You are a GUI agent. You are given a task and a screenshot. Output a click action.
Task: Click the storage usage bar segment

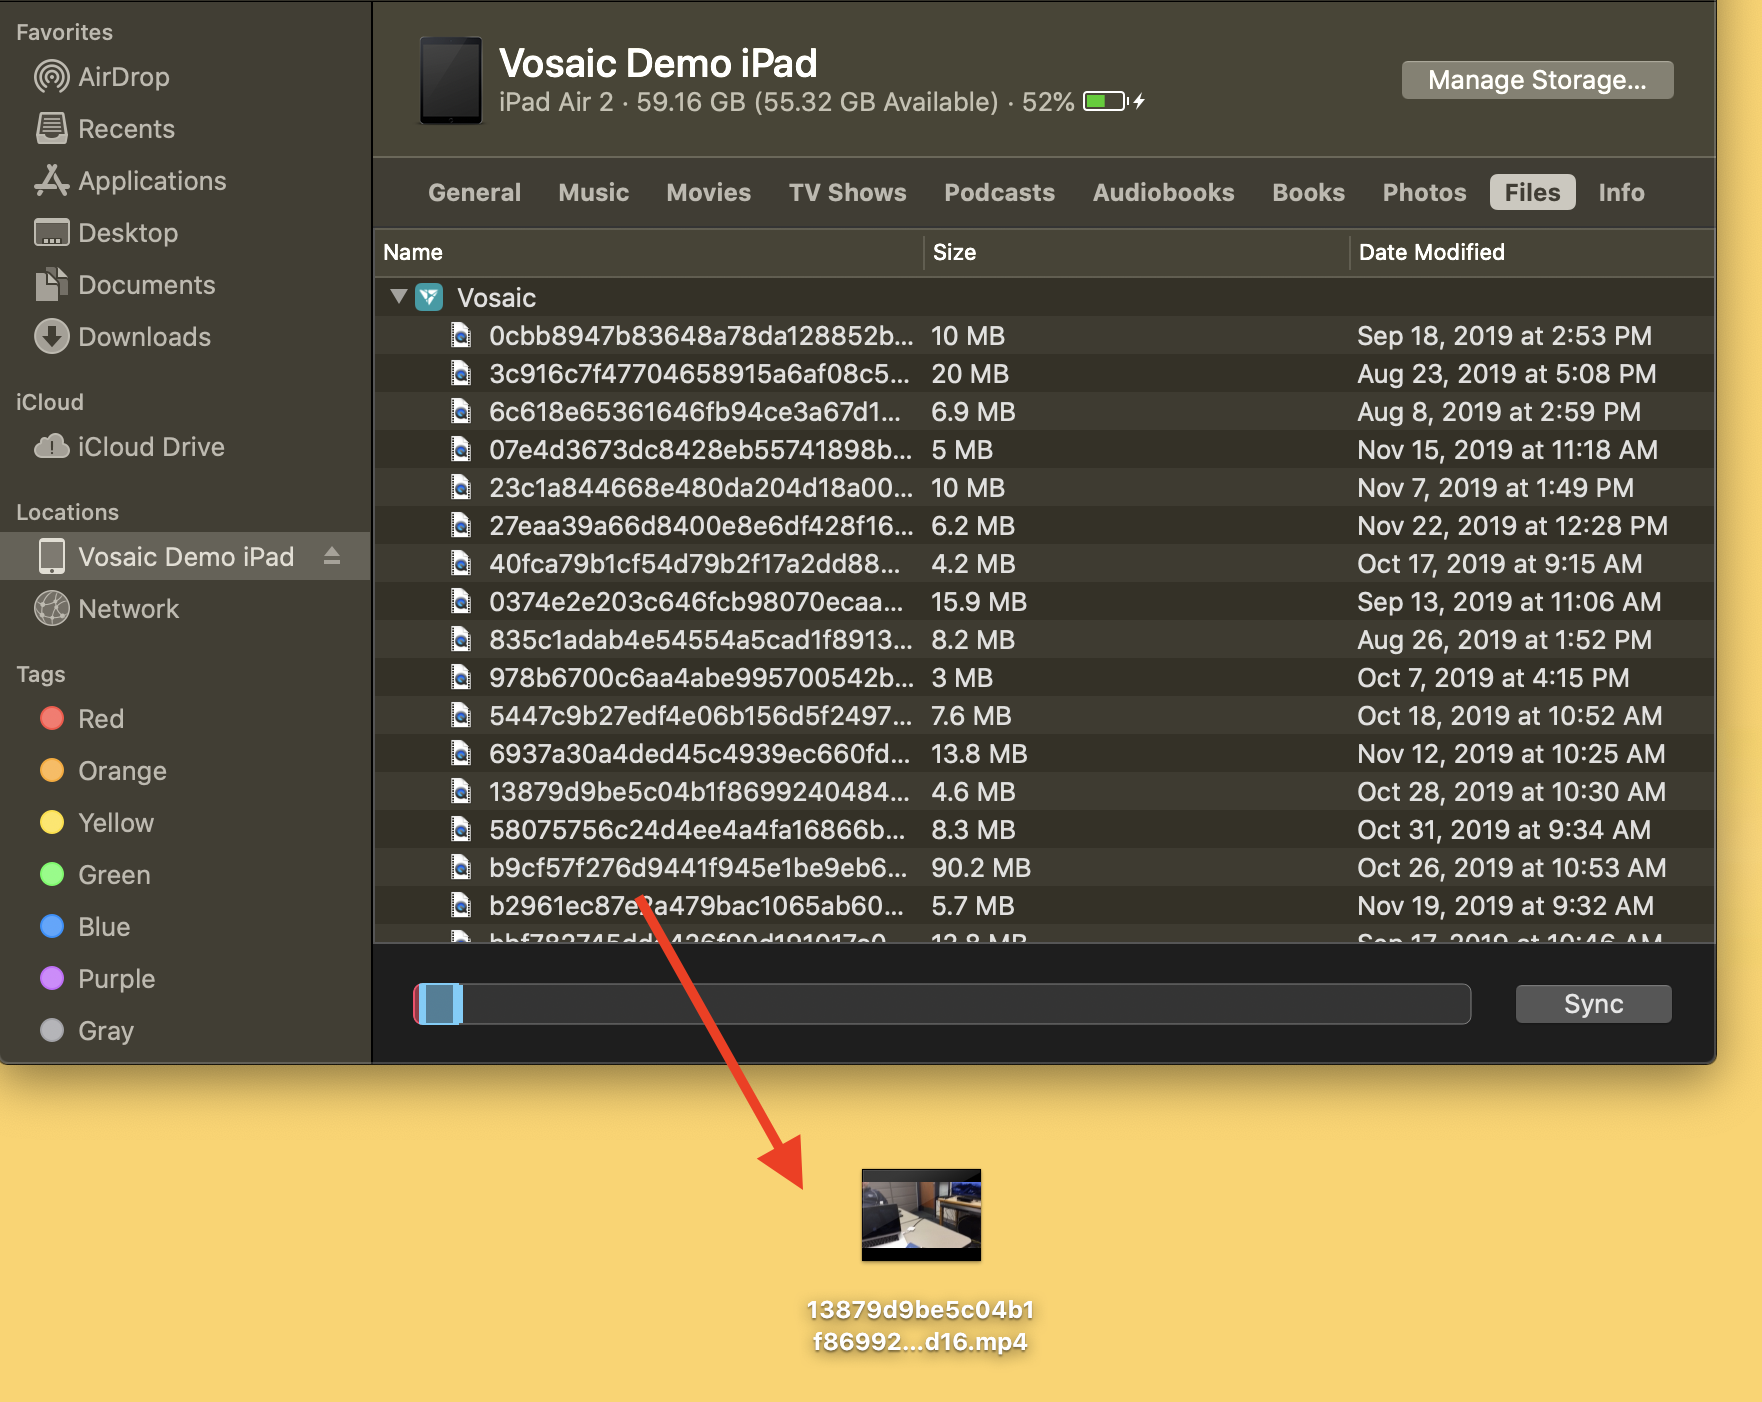439,1004
